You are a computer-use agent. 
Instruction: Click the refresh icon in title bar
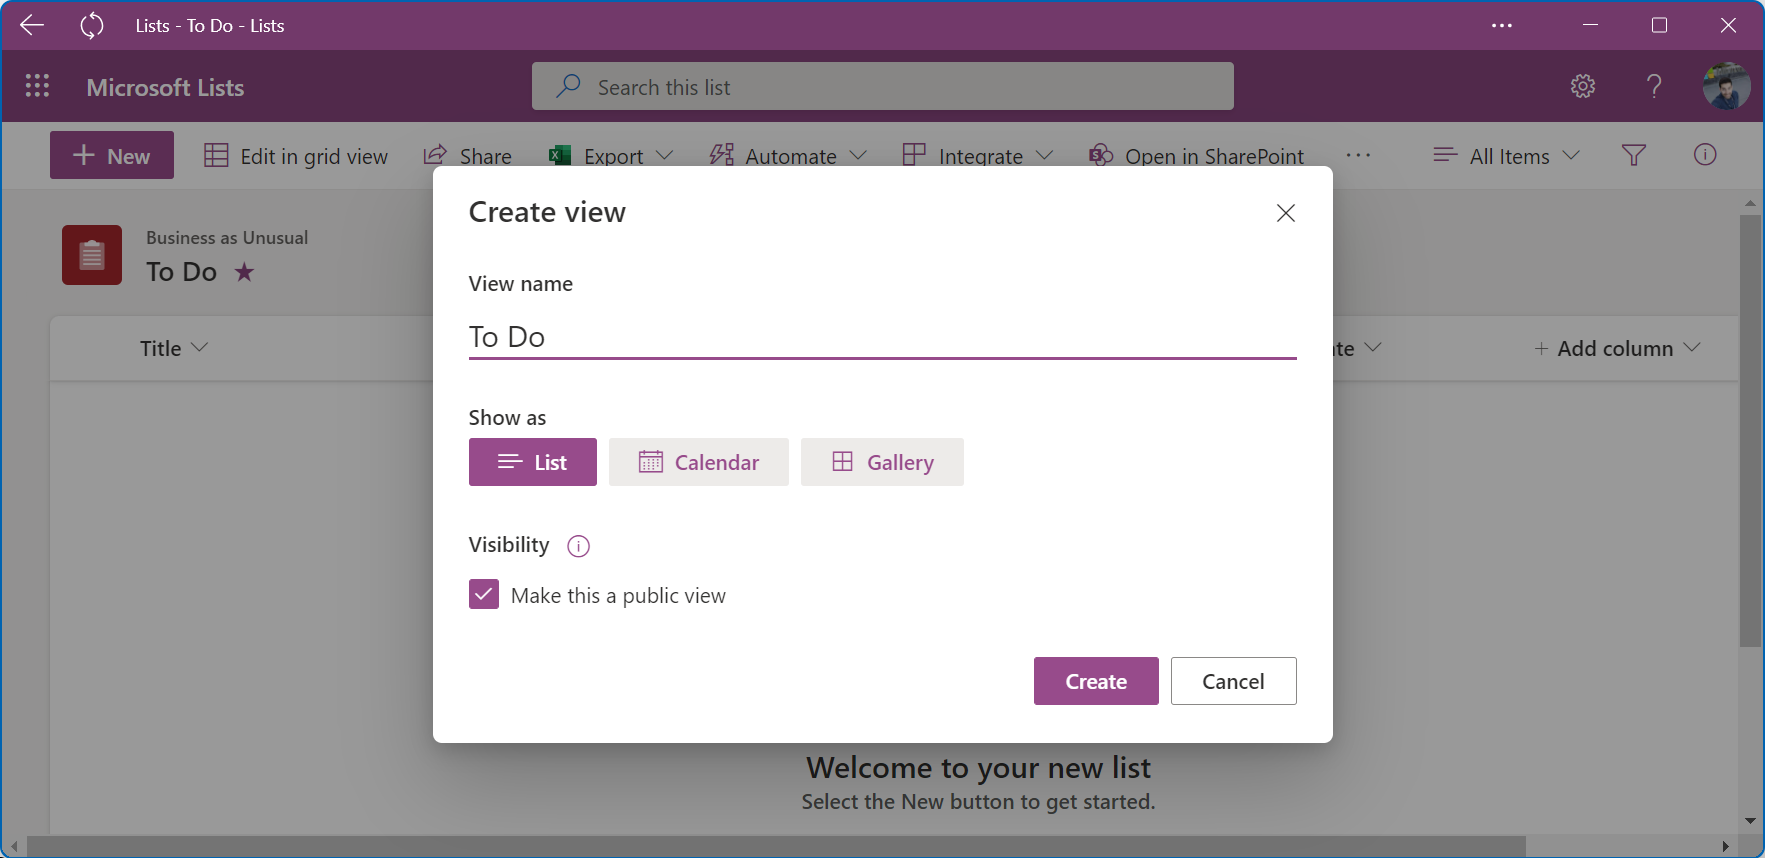pos(91,26)
